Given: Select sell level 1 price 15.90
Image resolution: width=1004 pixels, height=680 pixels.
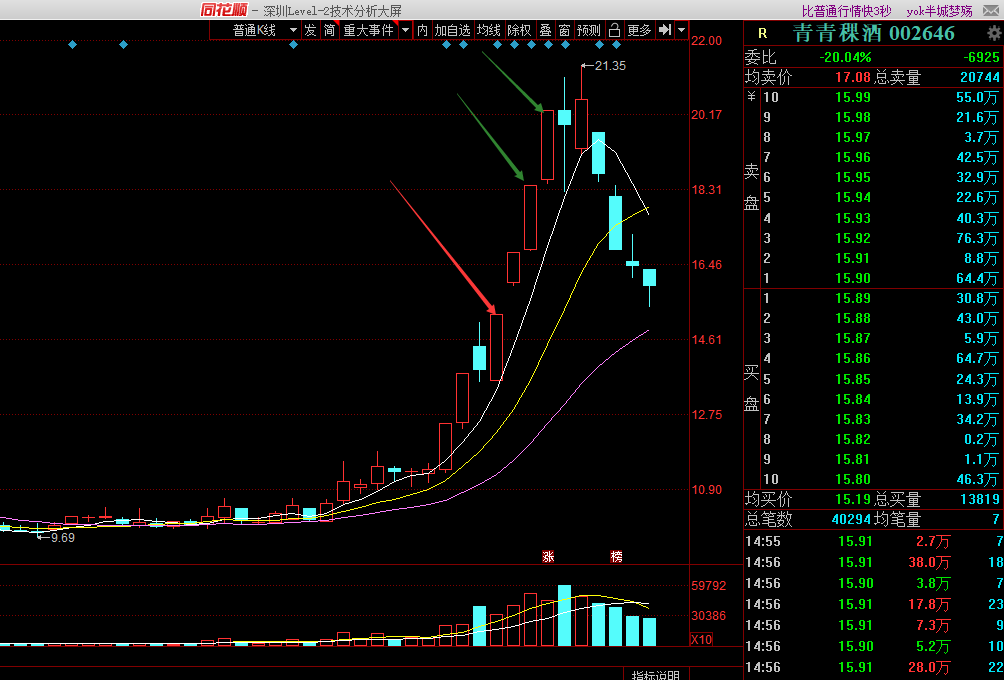Looking at the screenshot, I should [x=852, y=278].
